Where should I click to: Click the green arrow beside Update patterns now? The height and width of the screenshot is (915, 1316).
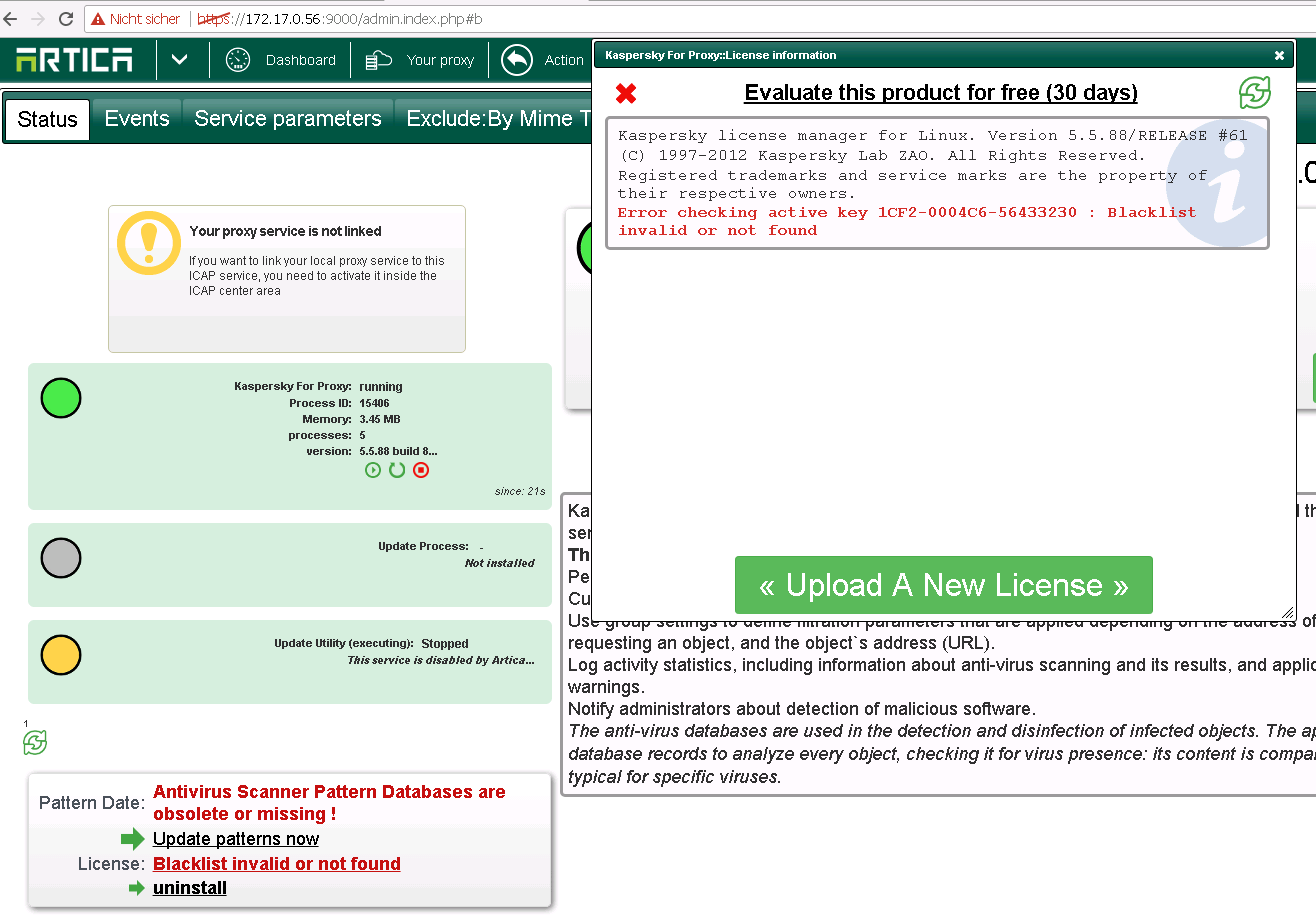click(133, 839)
